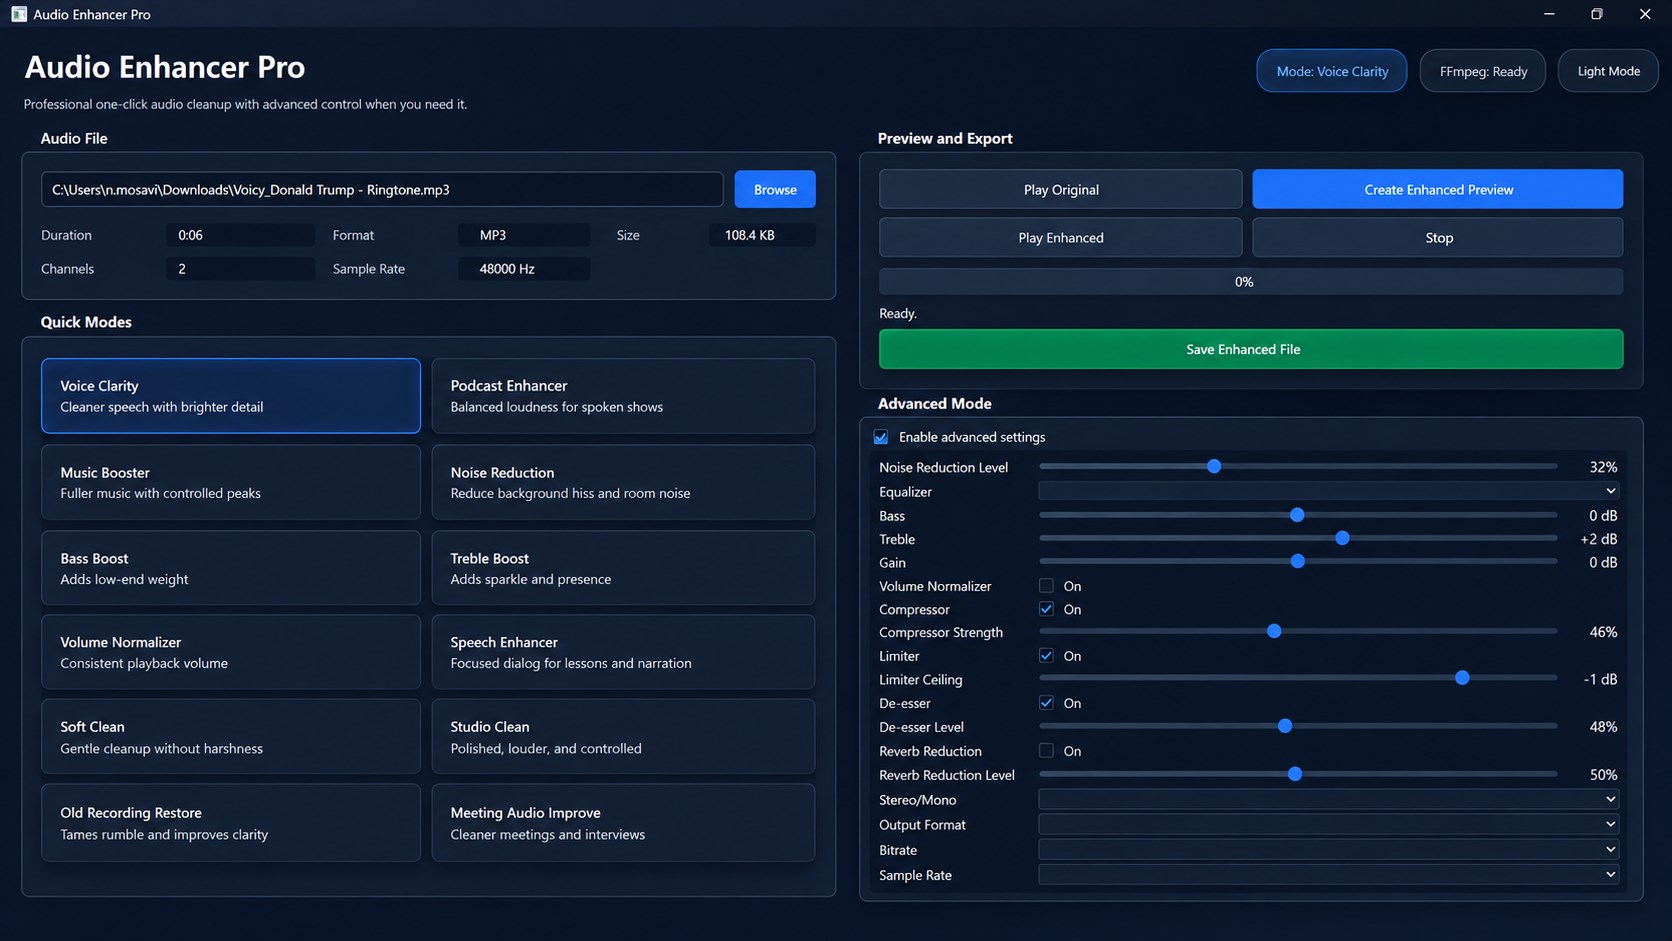Play the original audio
Viewport: 1672px width, 941px height.
click(x=1061, y=189)
